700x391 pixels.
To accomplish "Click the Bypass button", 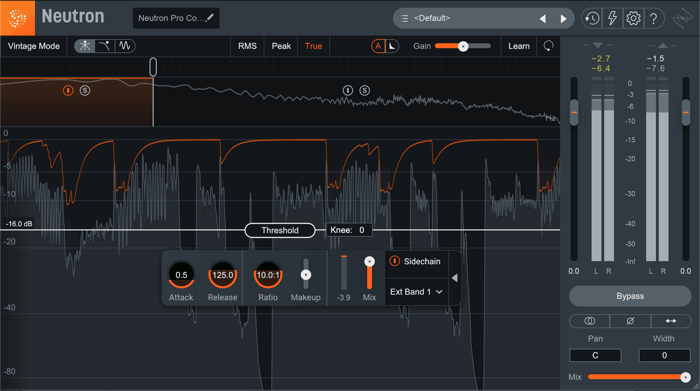I will pyautogui.click(x=630, y=296).
